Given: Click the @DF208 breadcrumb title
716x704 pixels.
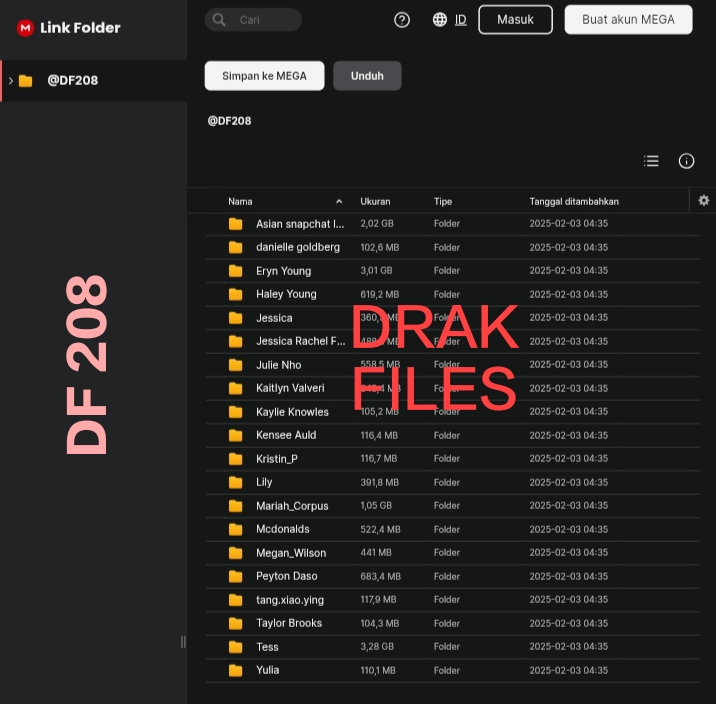Looking at the screenshot, I should (x=229, y=121).
